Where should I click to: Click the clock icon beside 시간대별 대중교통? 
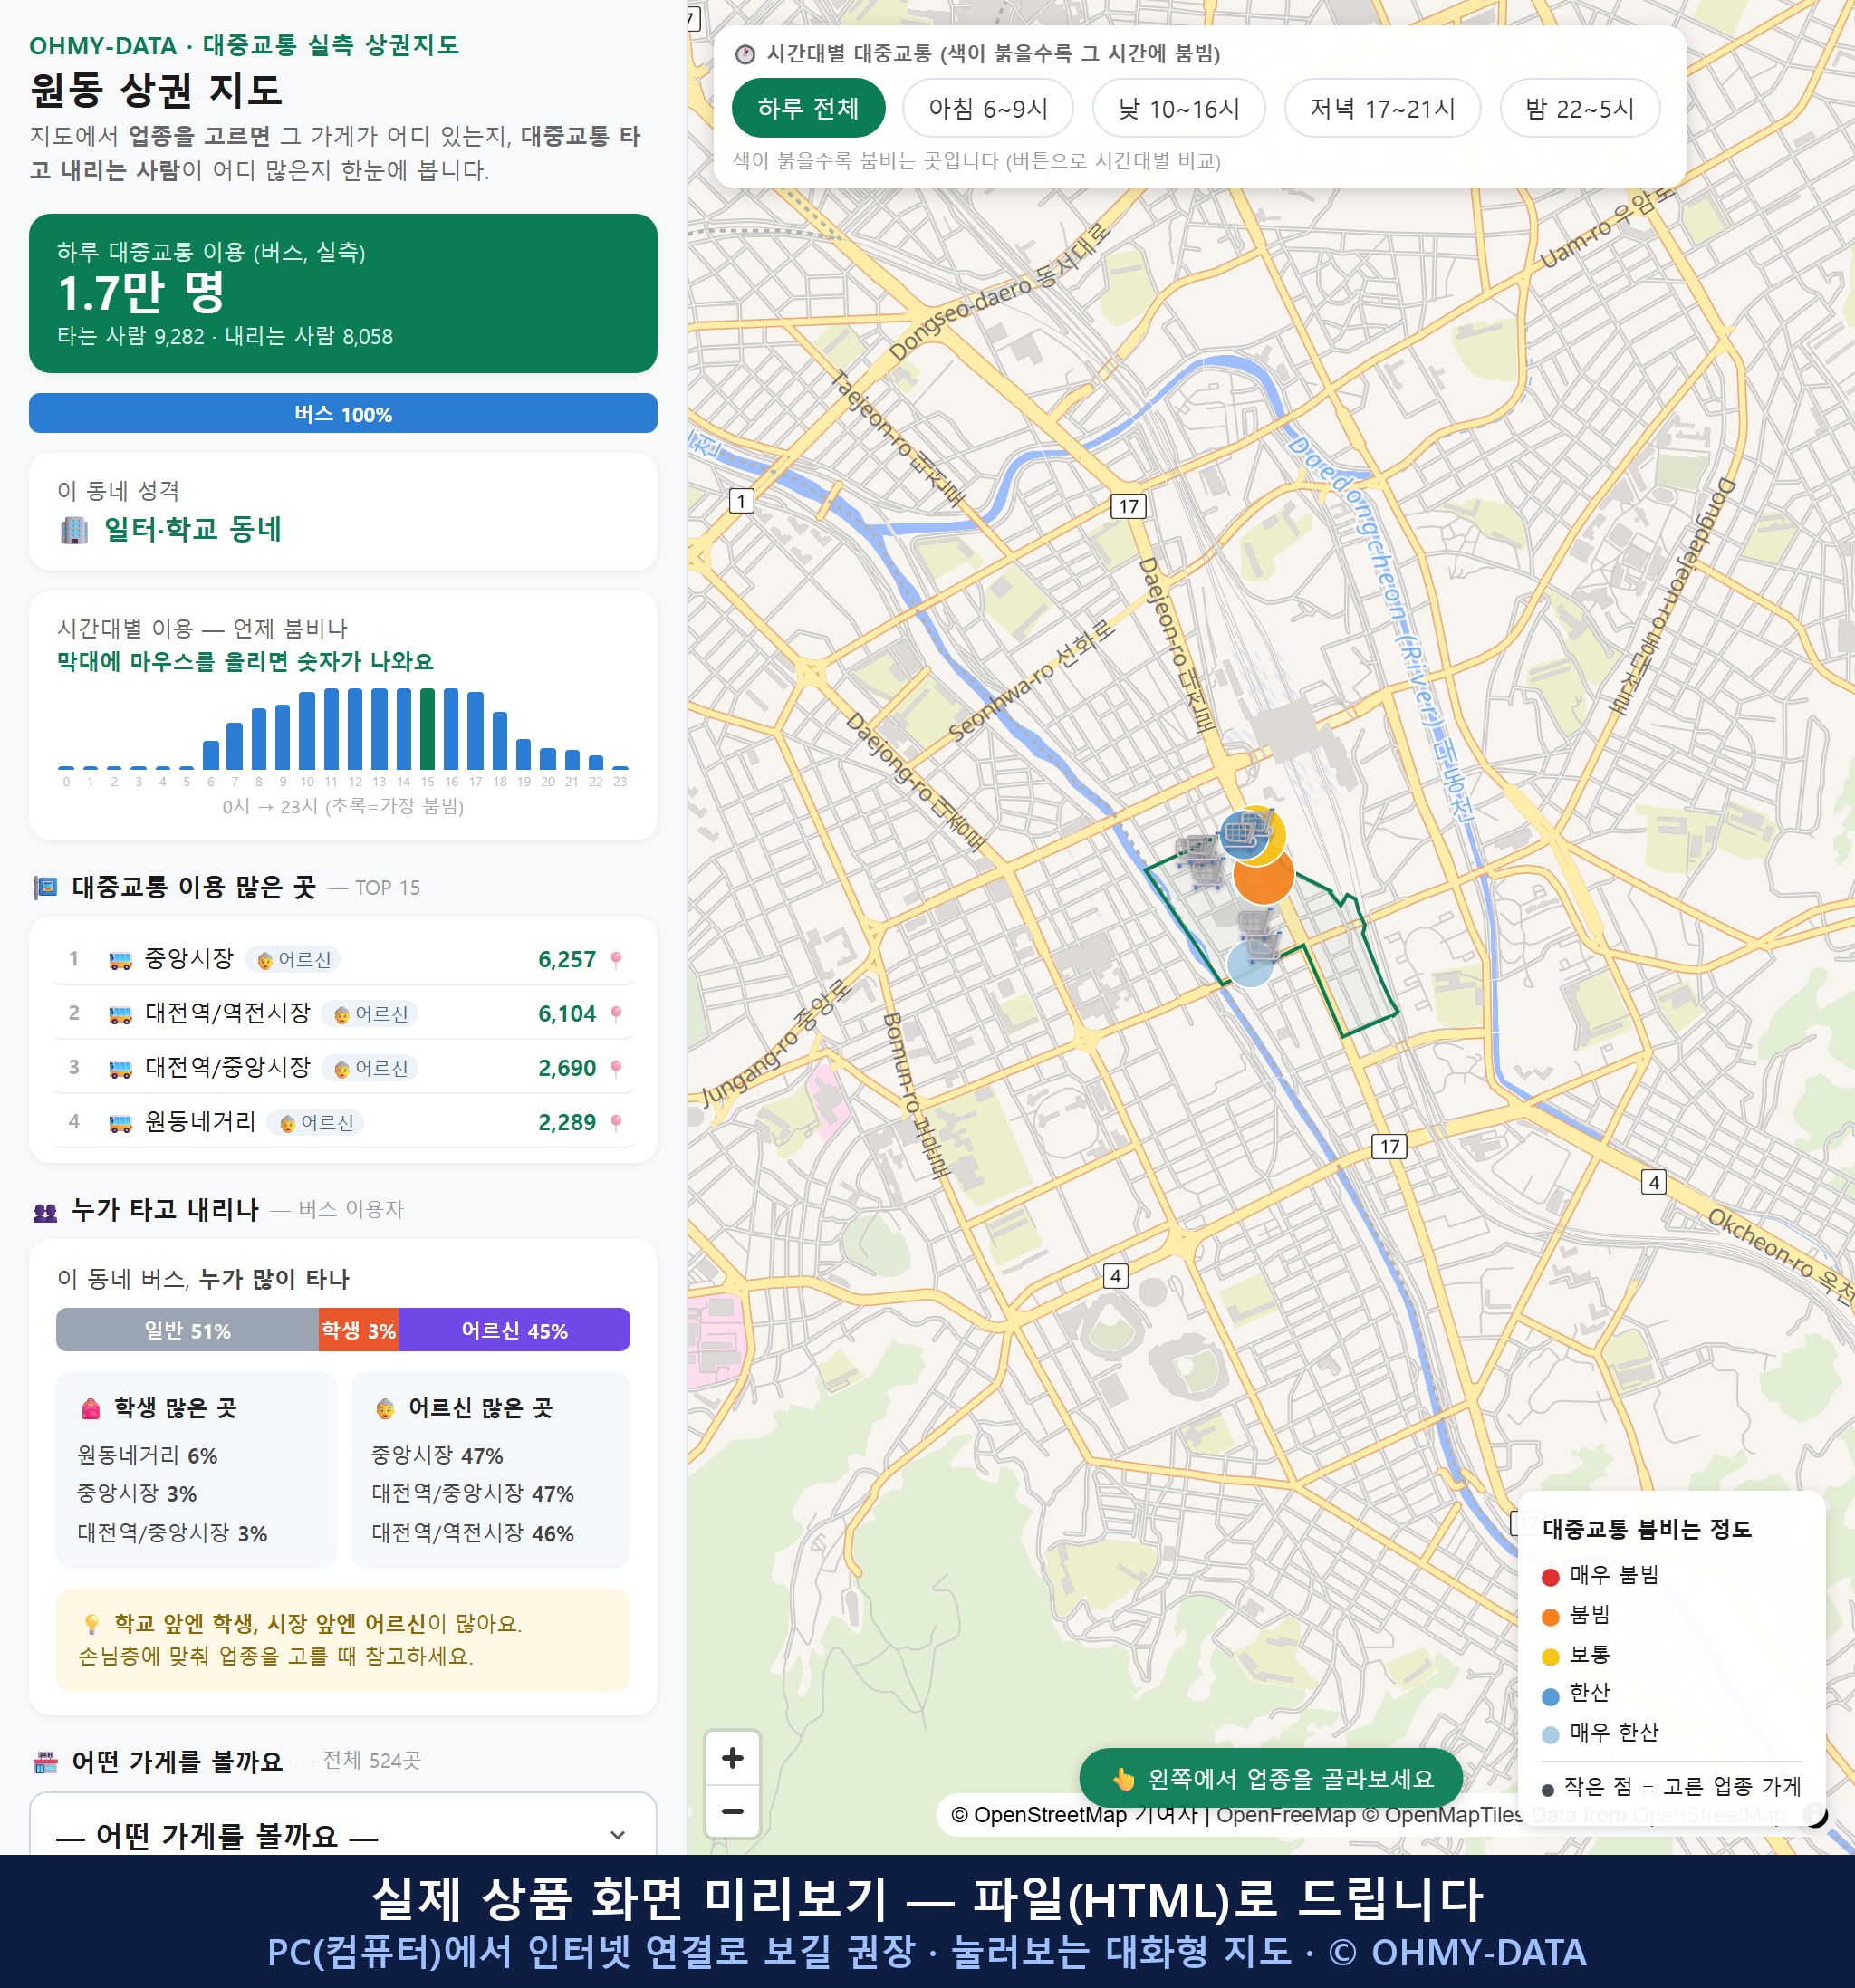[745, 54]
